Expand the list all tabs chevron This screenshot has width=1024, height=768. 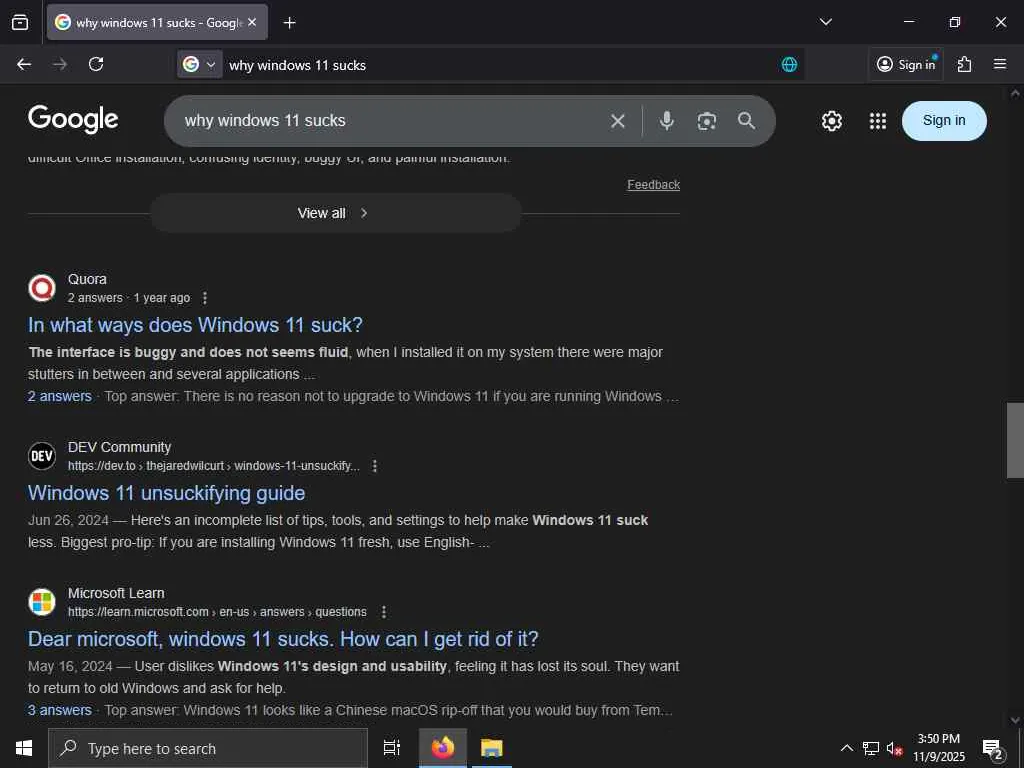tap(825, 22)
